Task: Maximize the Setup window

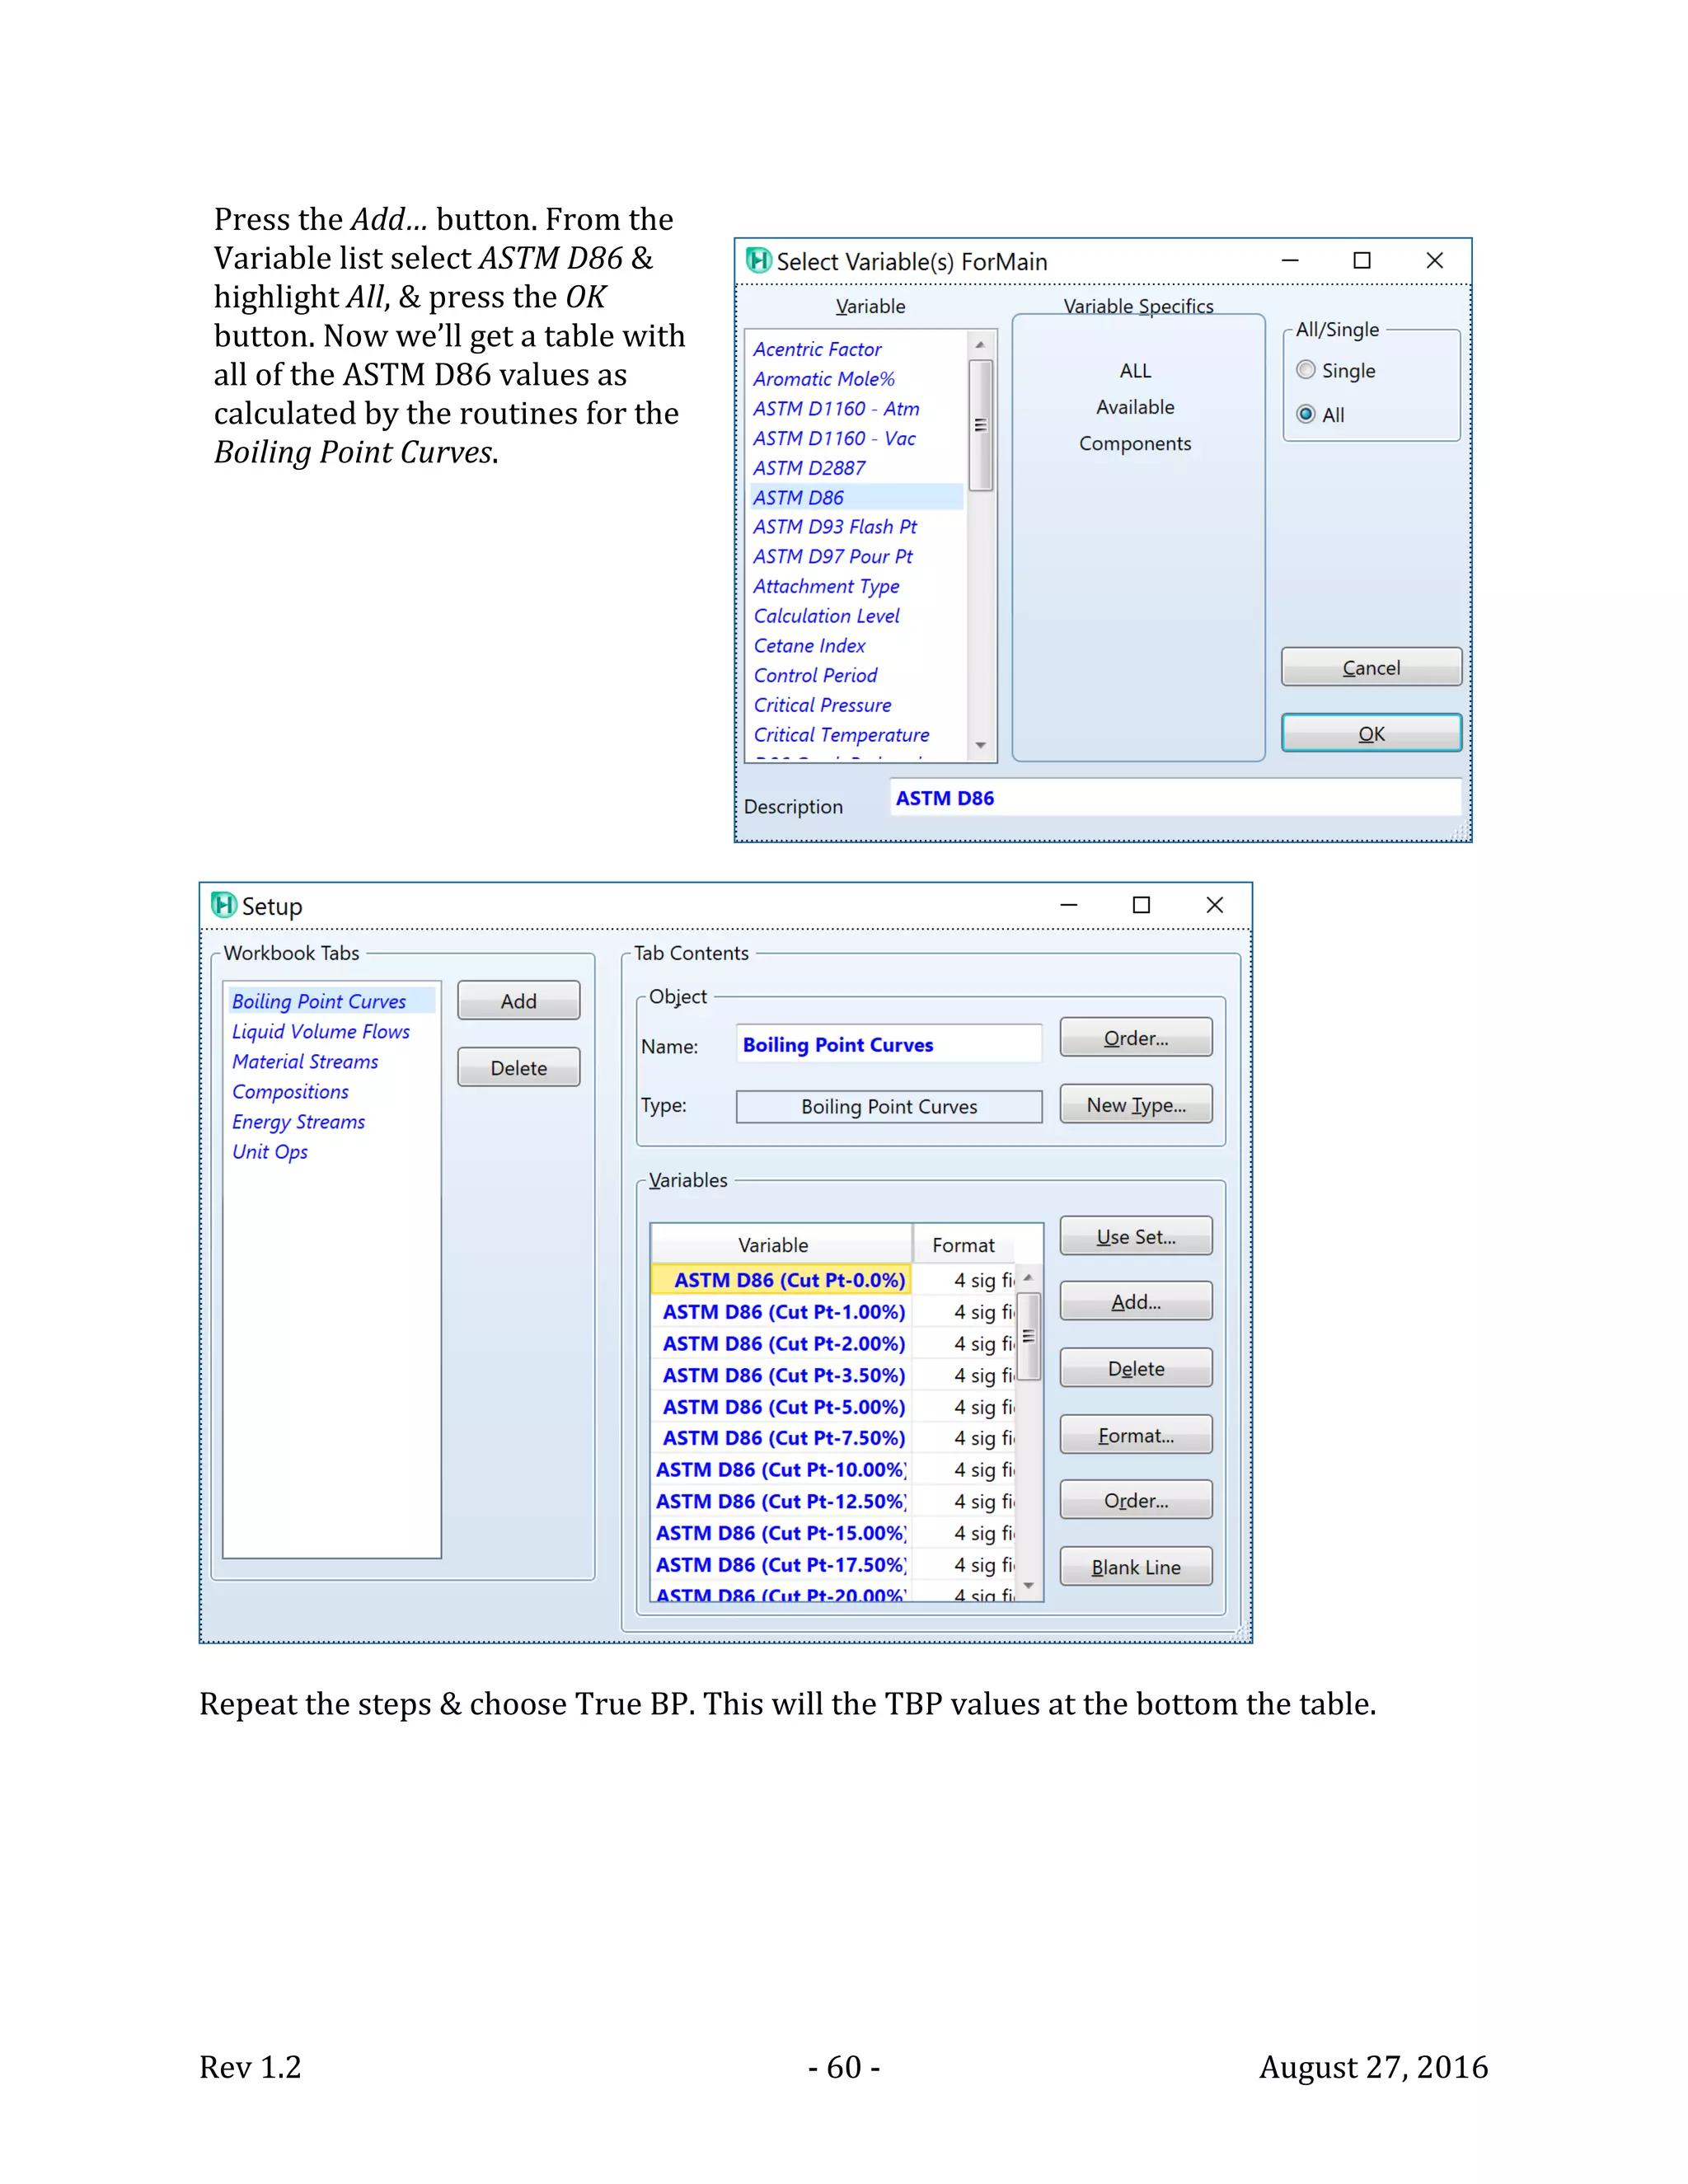Action: pyautogui.click(x=1141, y=905)
